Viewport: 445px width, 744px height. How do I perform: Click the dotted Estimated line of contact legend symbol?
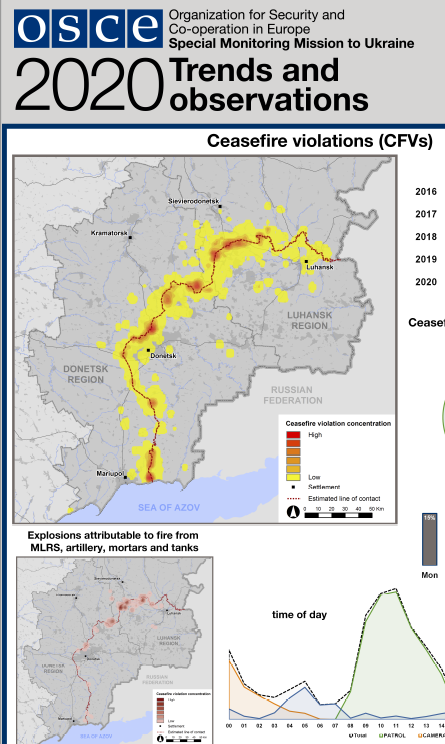[294, 499]
